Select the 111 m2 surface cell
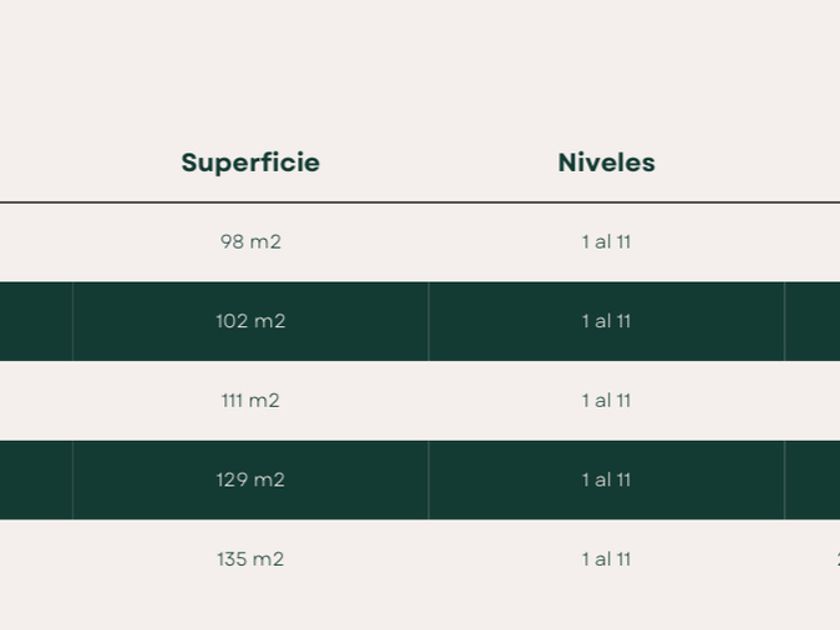Image resolution: width=840 pixels, height=630 pixels. tap(250, 401)
